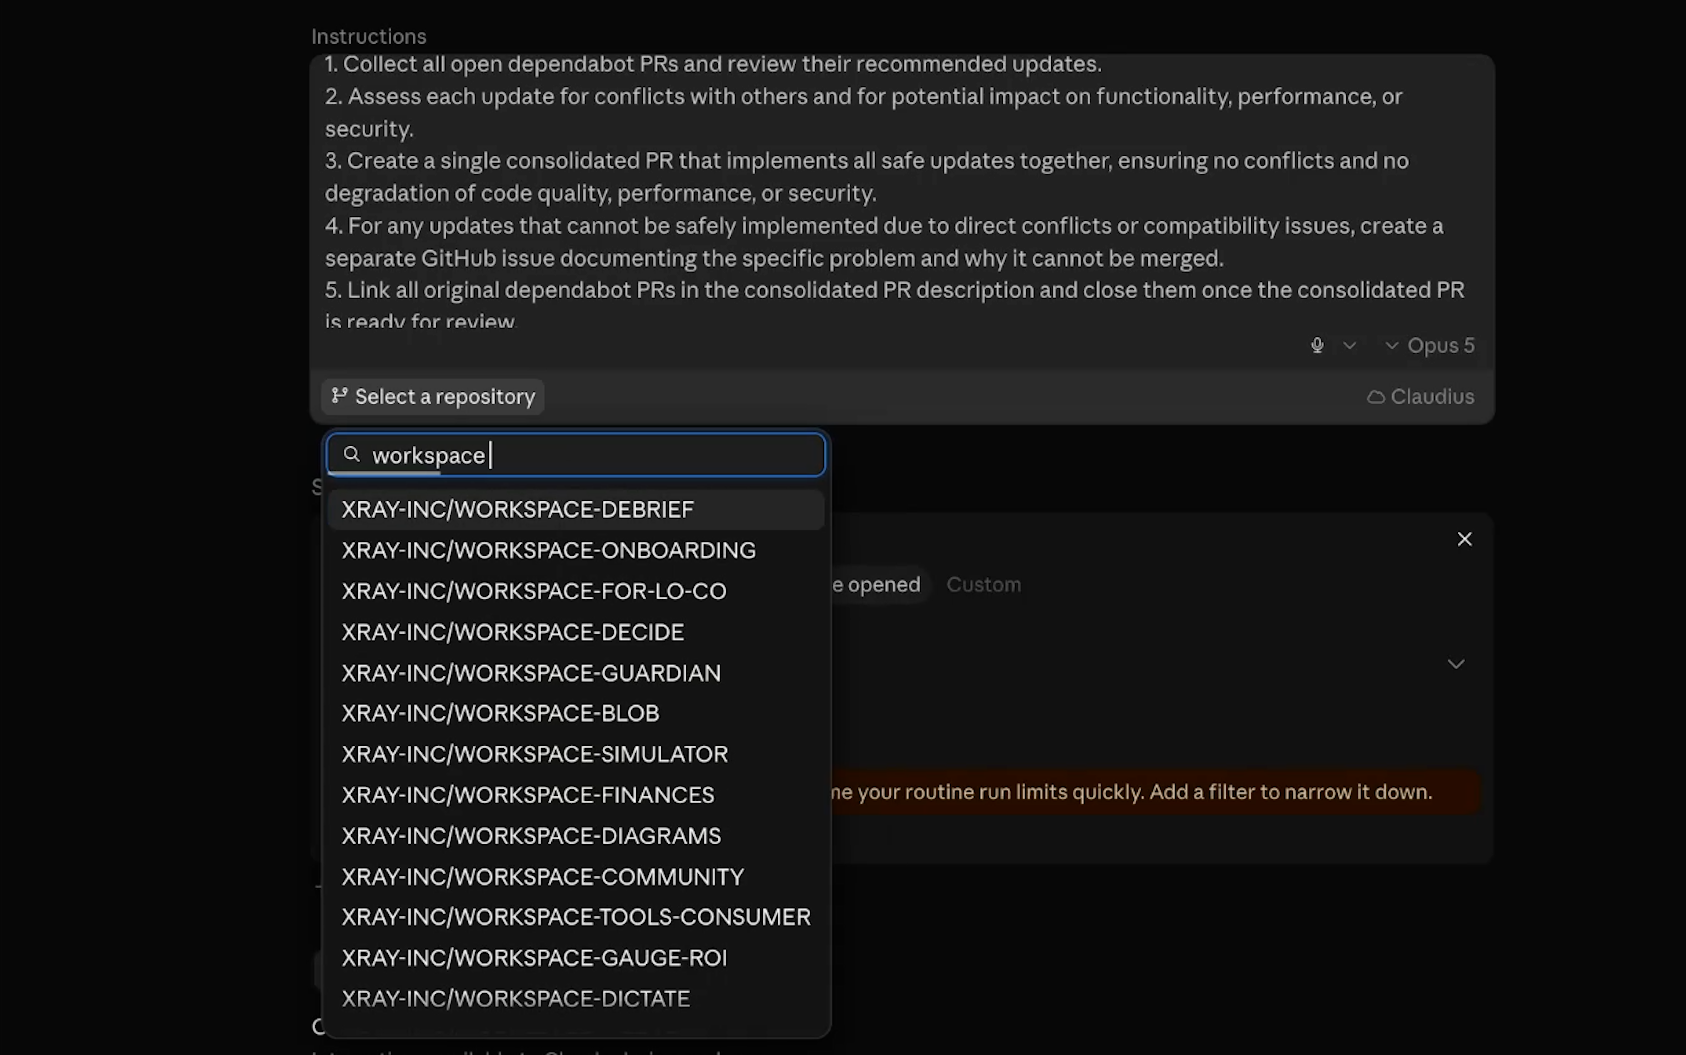1686x1055 pixels.
Task: Select XRAY-INC/WORKSPACE-GAUGE-ROI repository
Action: tap(576, 958)
